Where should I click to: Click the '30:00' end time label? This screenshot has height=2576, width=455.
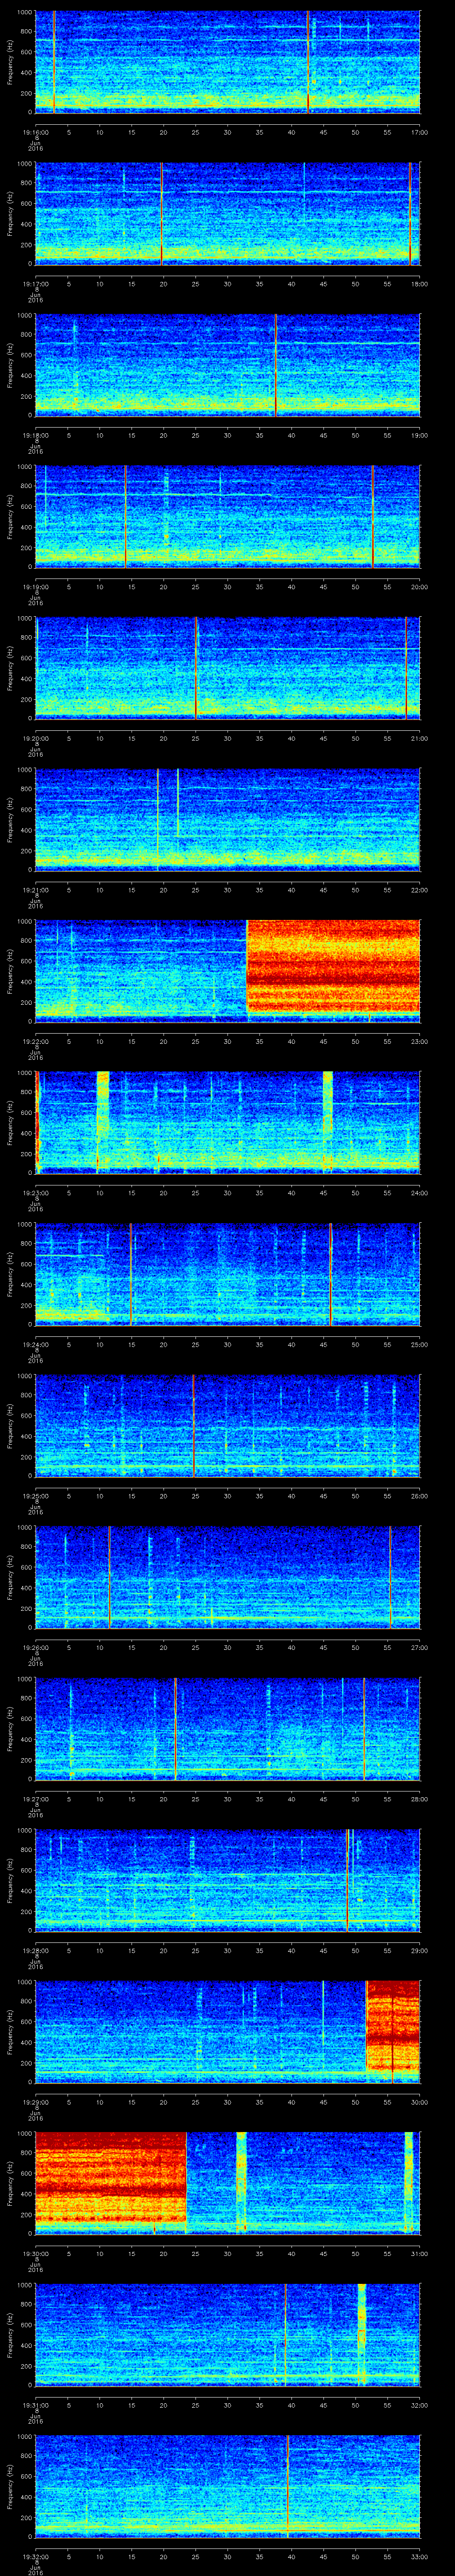pos(420,2102)
